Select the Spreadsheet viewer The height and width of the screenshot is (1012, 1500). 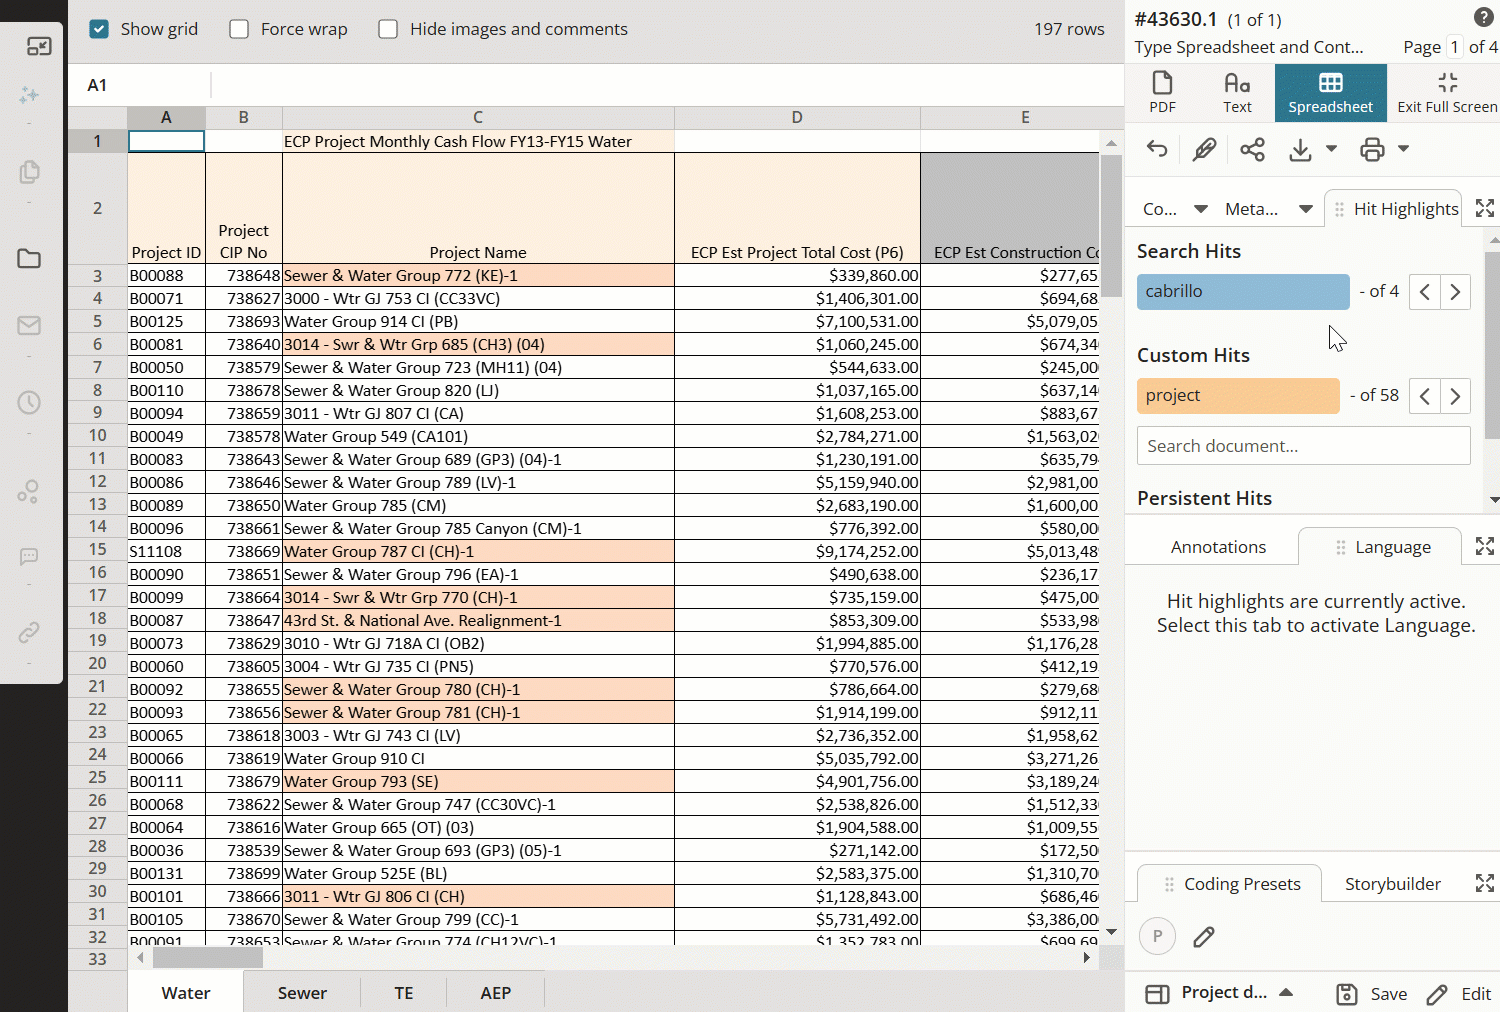[1331, 92]
